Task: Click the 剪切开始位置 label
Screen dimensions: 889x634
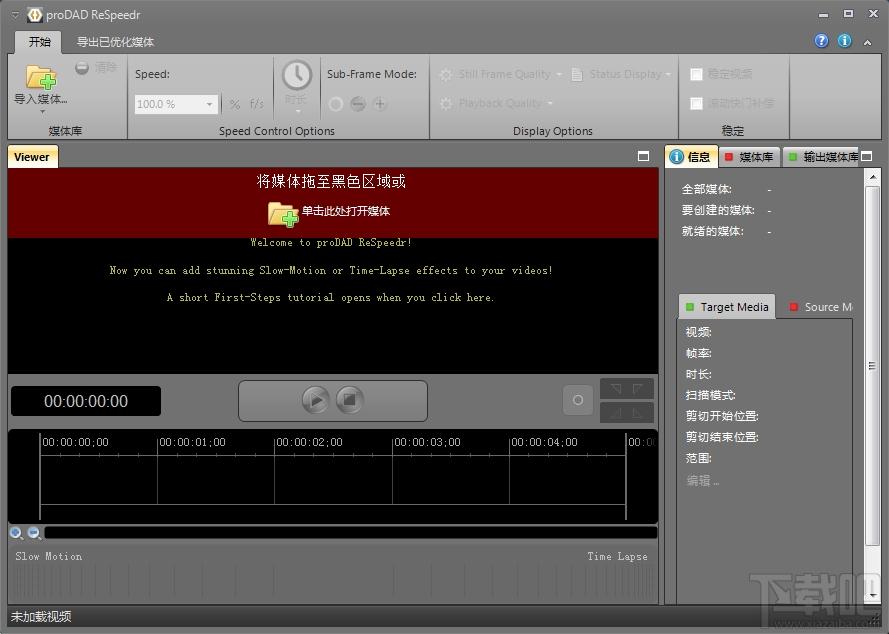Action: (722, 416)
